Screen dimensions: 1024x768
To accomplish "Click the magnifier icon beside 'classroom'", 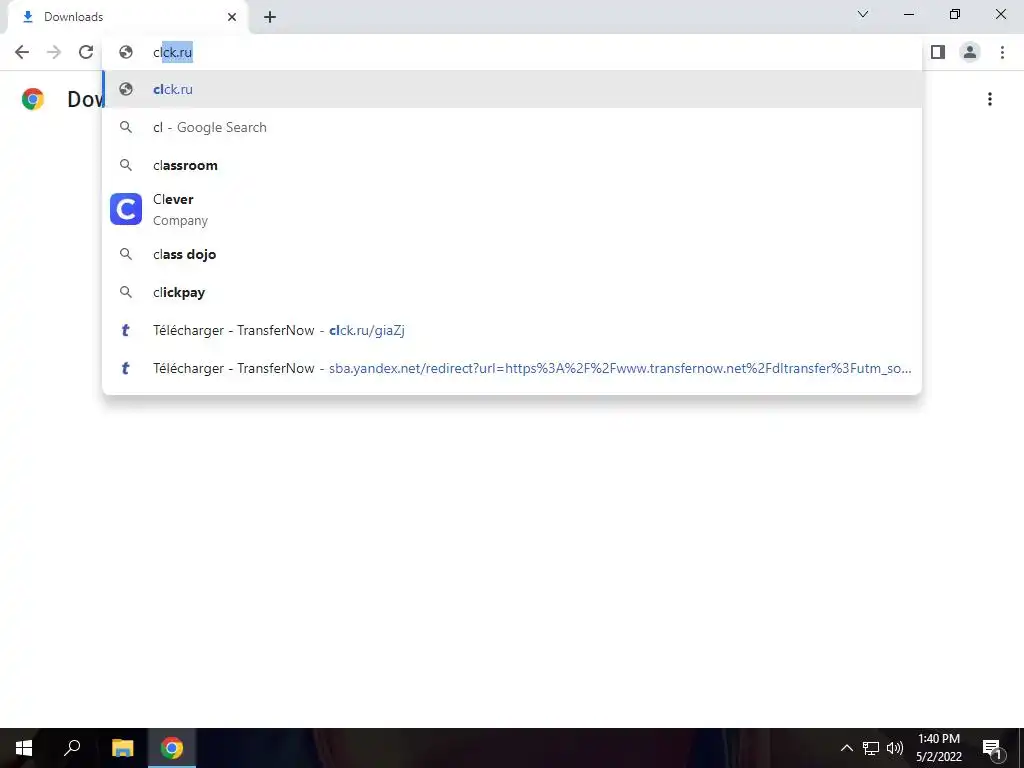I will 126,165.
